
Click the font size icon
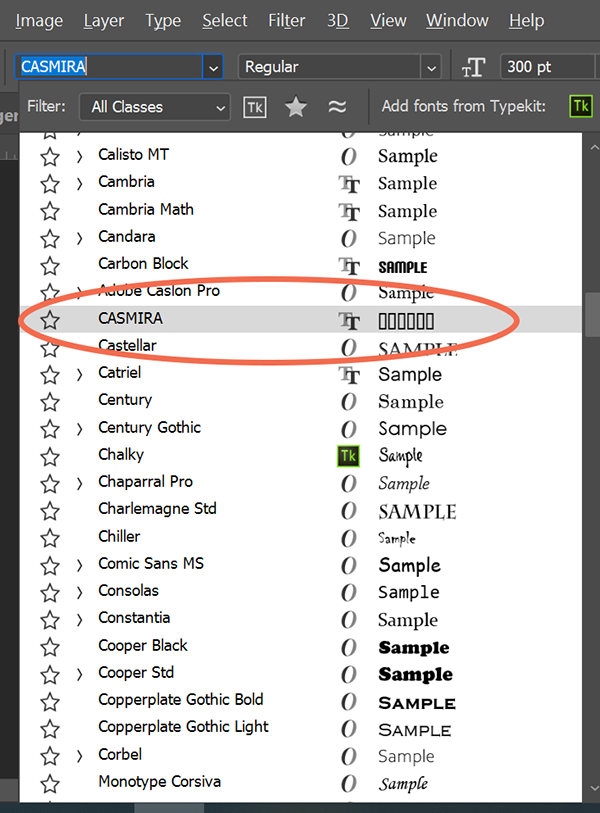473,67
